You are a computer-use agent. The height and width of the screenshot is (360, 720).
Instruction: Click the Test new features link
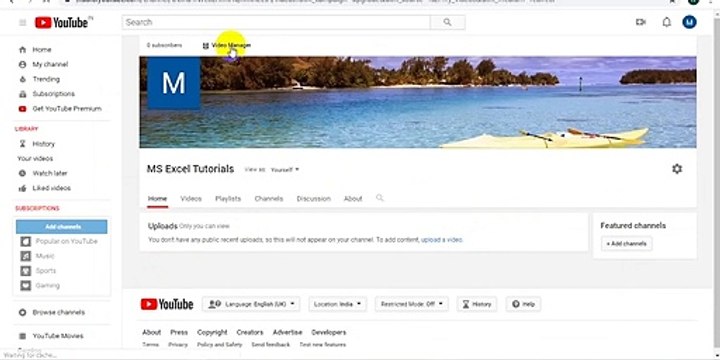coord(323,345)
